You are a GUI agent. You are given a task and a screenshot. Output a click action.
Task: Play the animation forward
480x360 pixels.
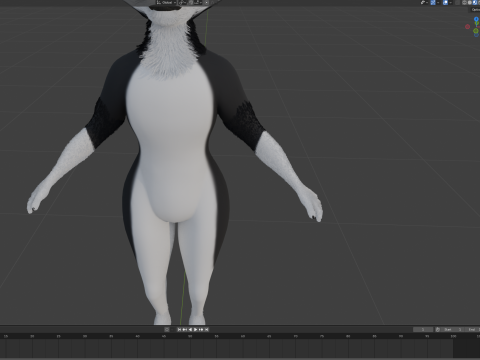point(196,329)
